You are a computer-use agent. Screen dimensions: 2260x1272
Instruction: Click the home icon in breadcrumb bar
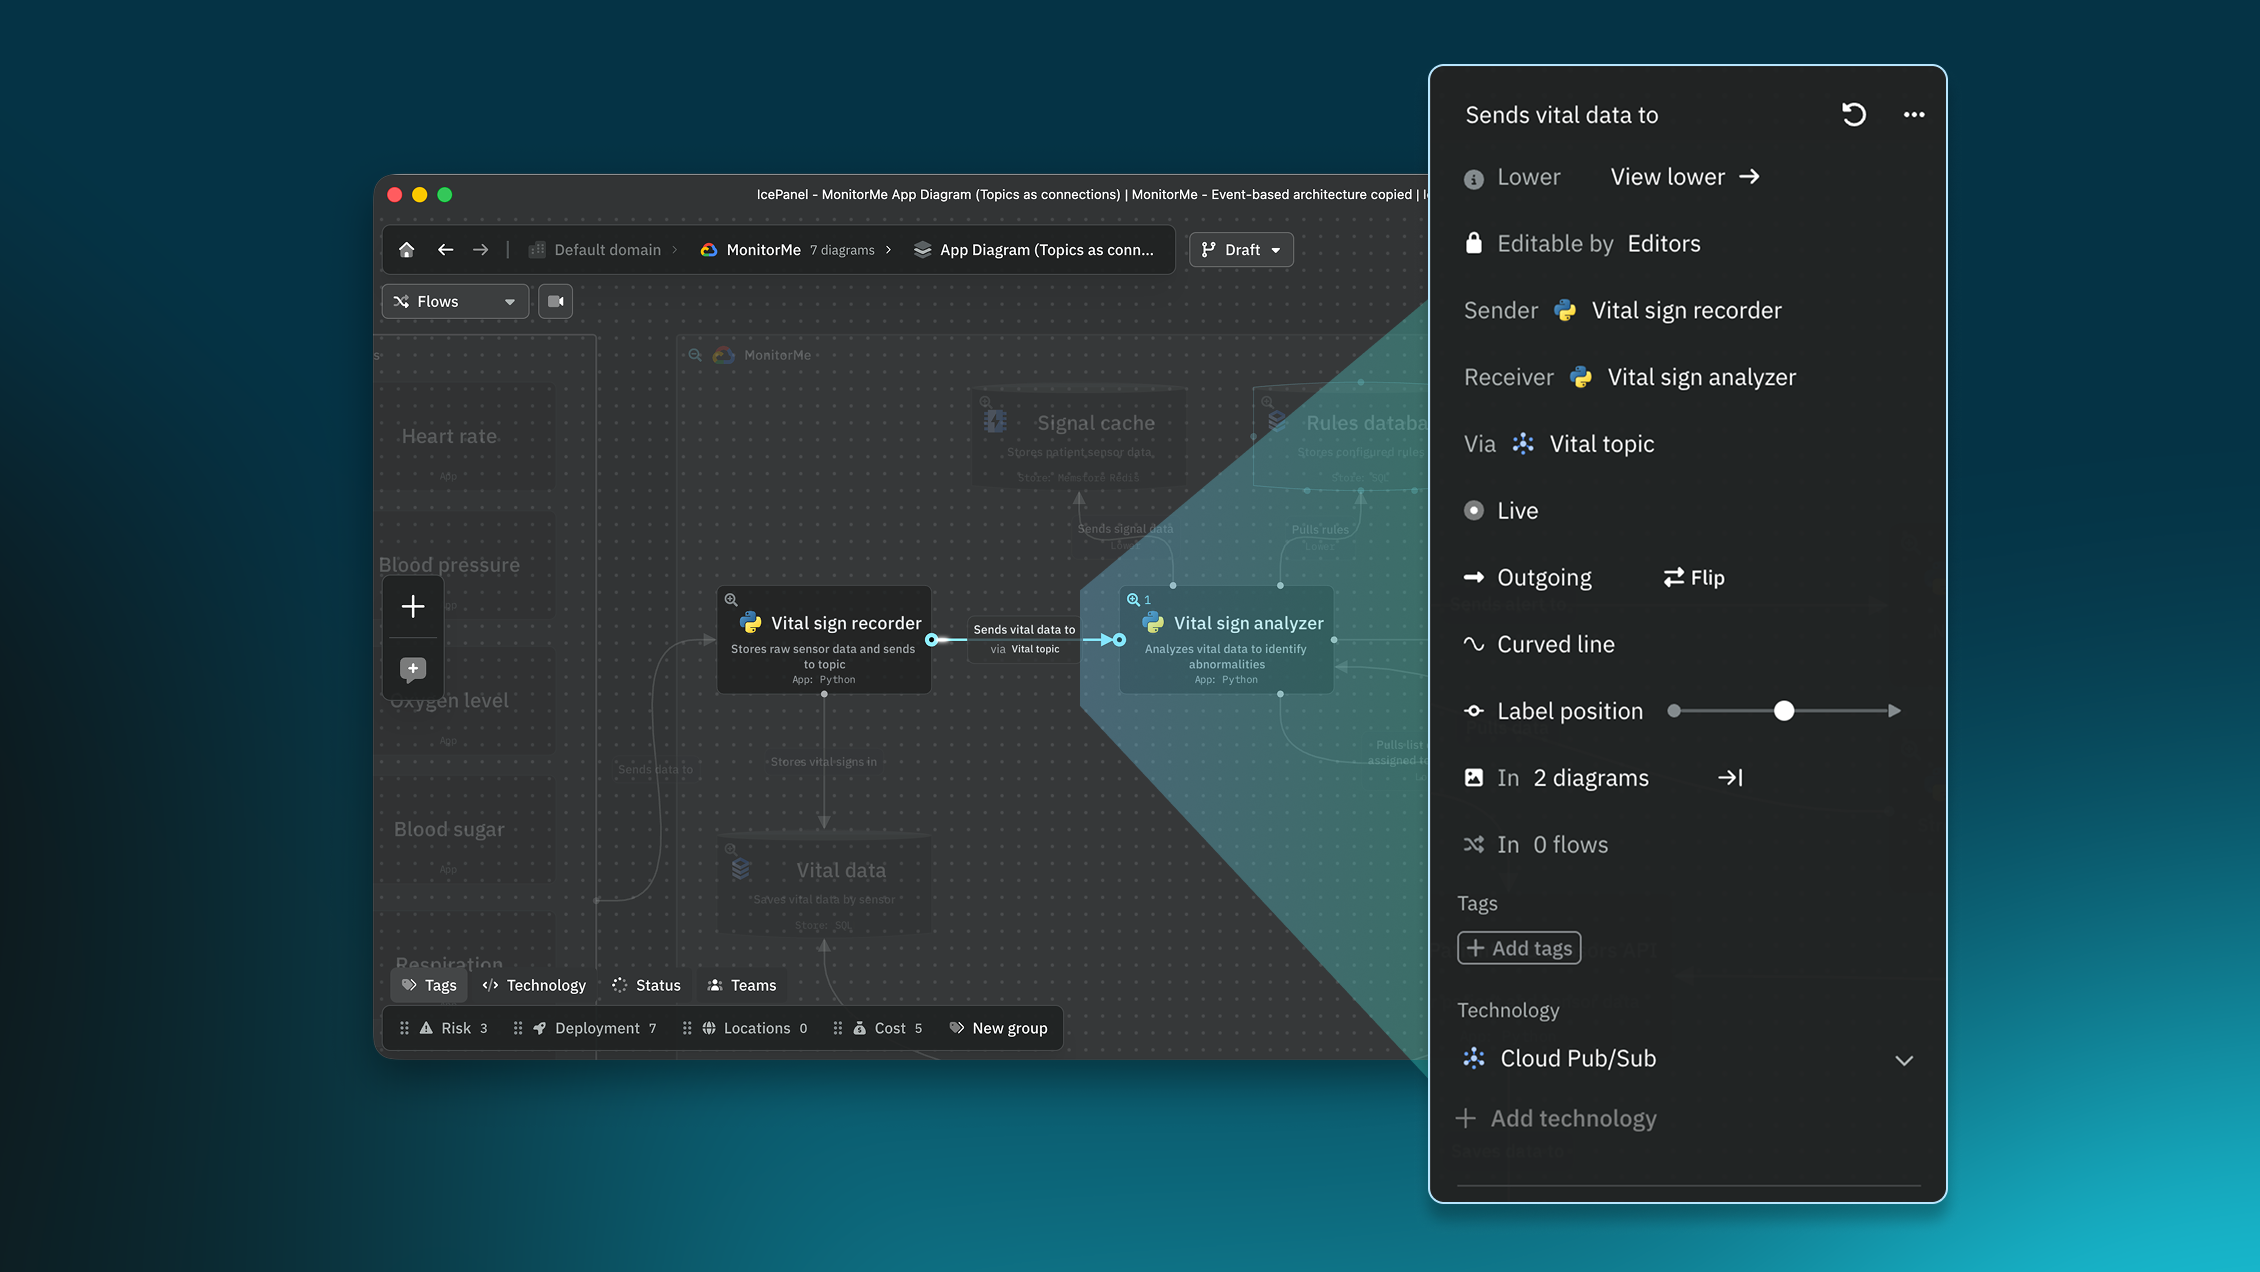coord(406,250)
